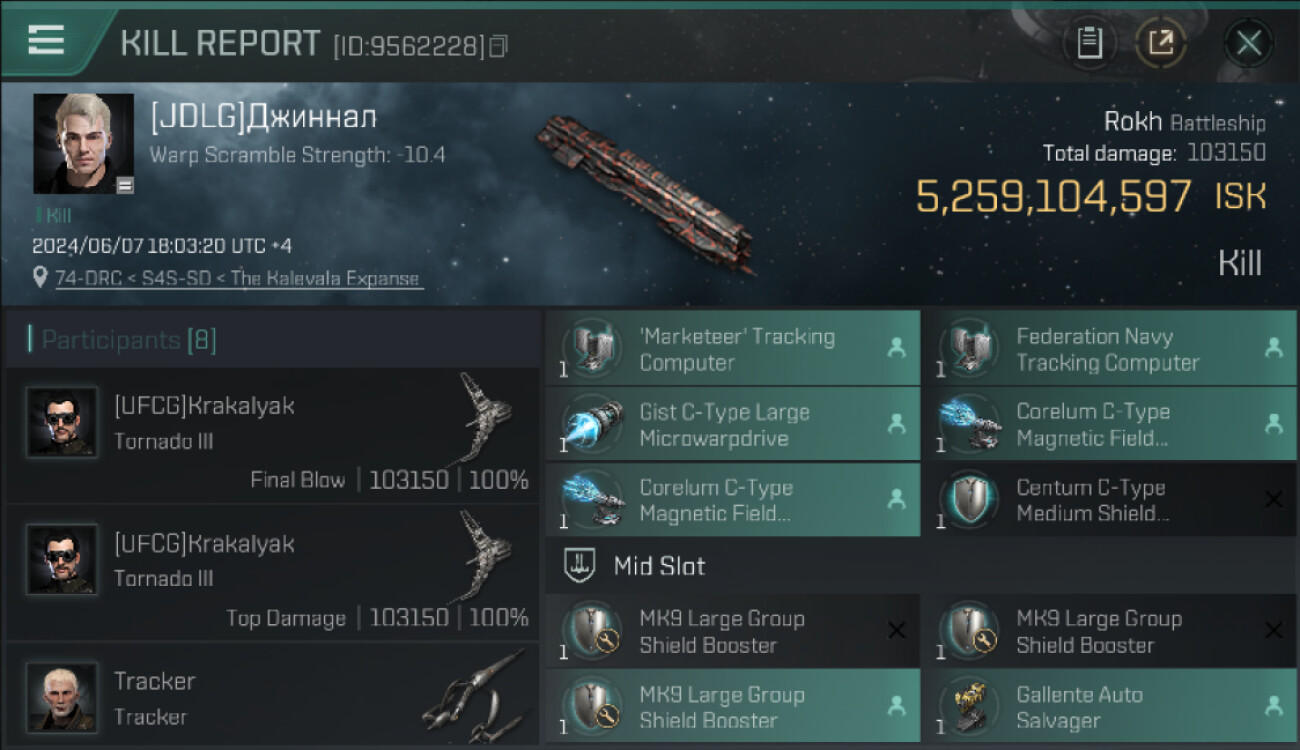1300x750 pixels.
Task: Copy the kill report ID
Action: click(x=498, y=46)
